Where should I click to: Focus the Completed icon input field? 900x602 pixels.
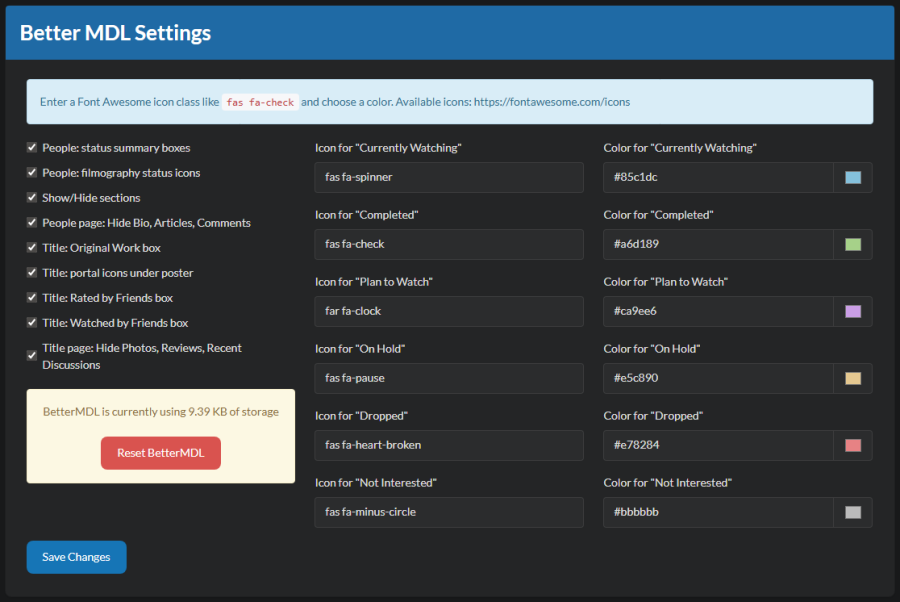pyautogui.click(x=448, y=245)
